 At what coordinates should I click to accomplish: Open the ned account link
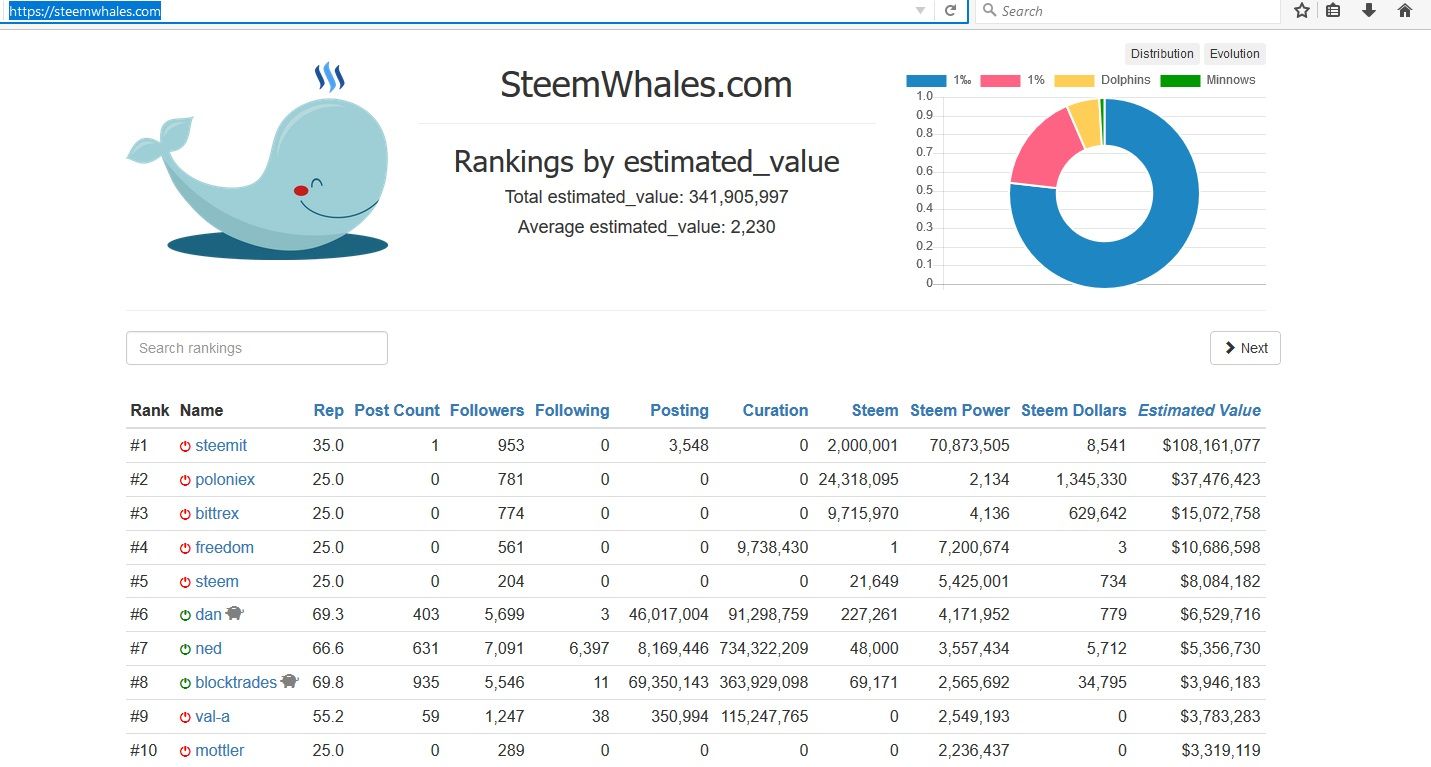coord(208,648)
